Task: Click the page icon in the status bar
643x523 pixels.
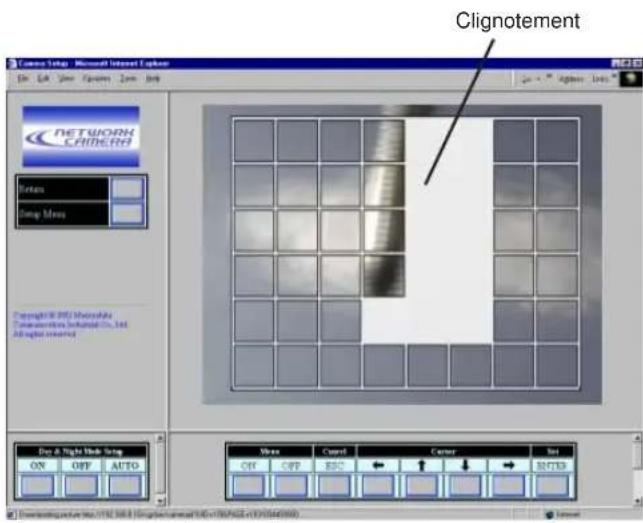Action: [12, 514]
